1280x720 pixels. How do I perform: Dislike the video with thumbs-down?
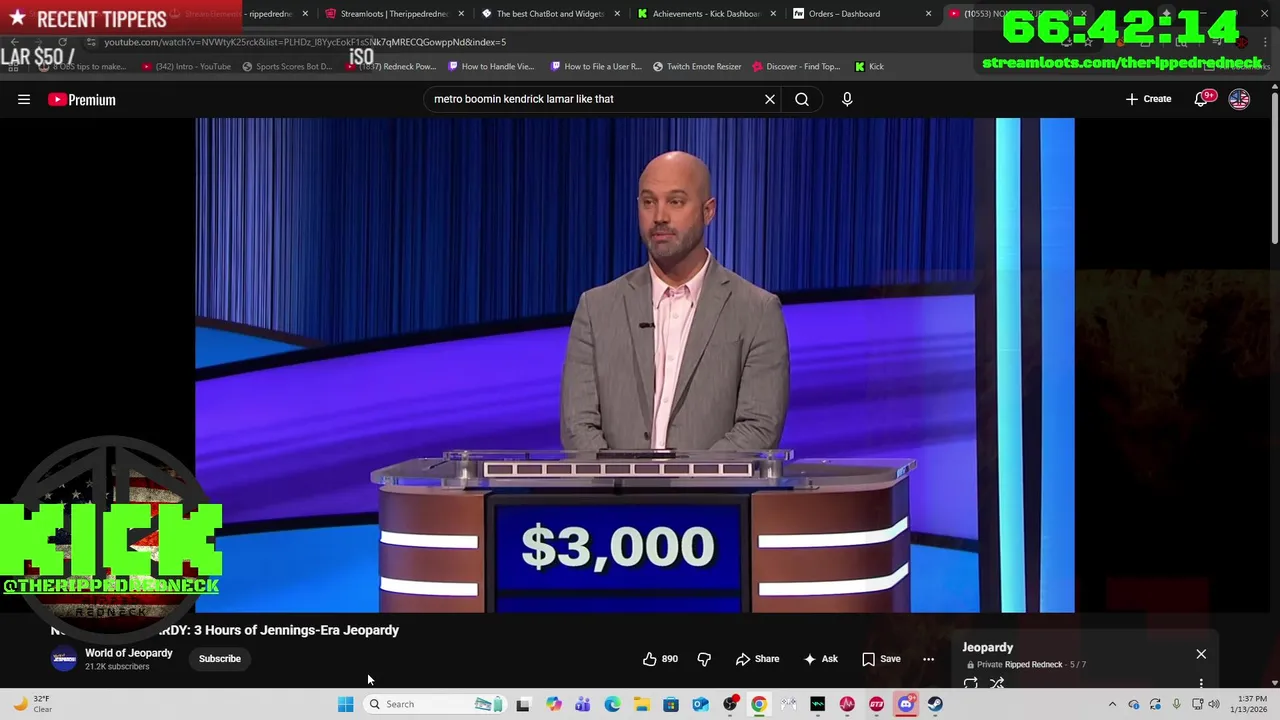tap(704, 659)
